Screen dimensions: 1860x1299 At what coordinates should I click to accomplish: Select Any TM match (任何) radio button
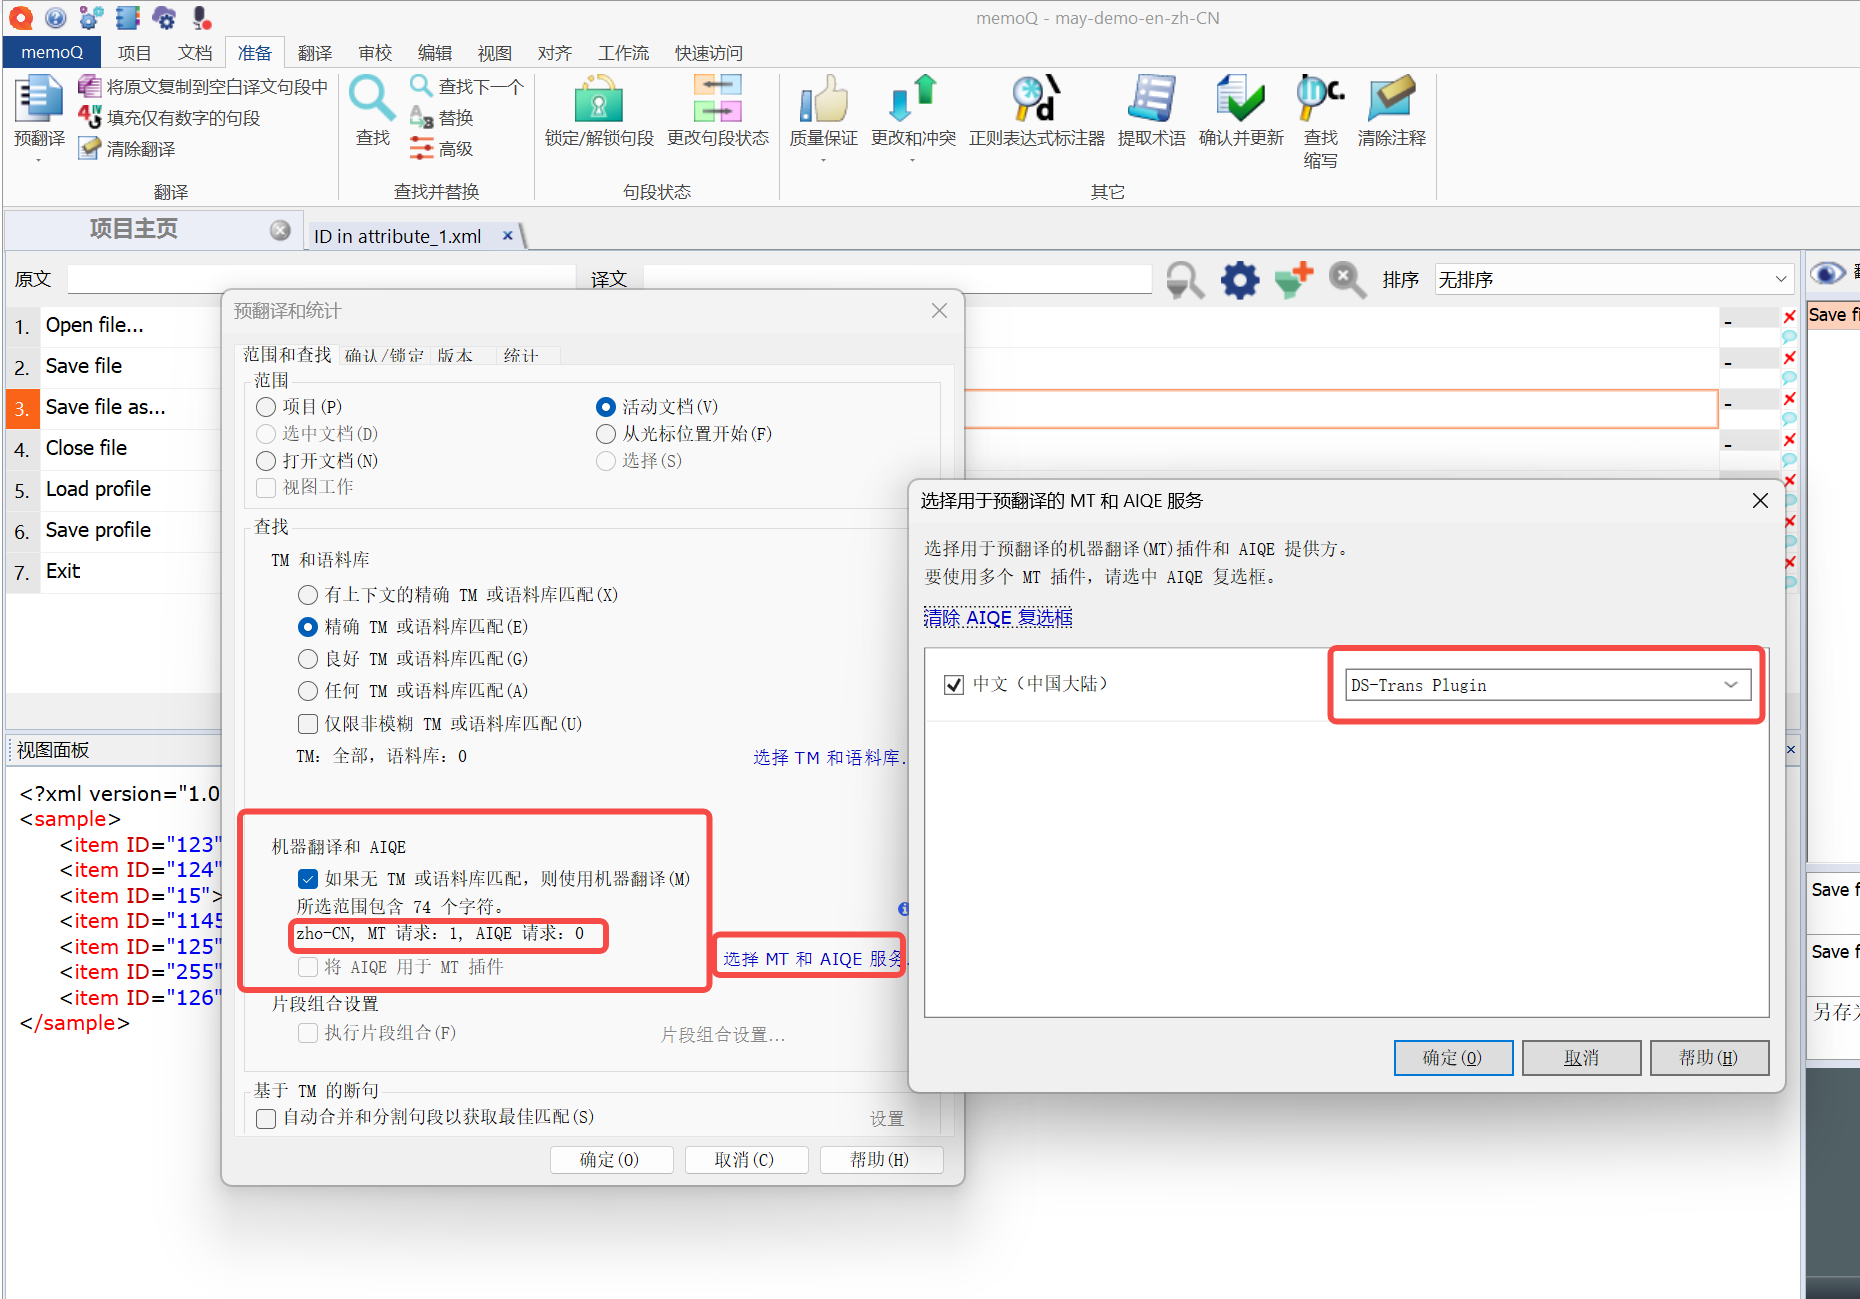(308, 691)
